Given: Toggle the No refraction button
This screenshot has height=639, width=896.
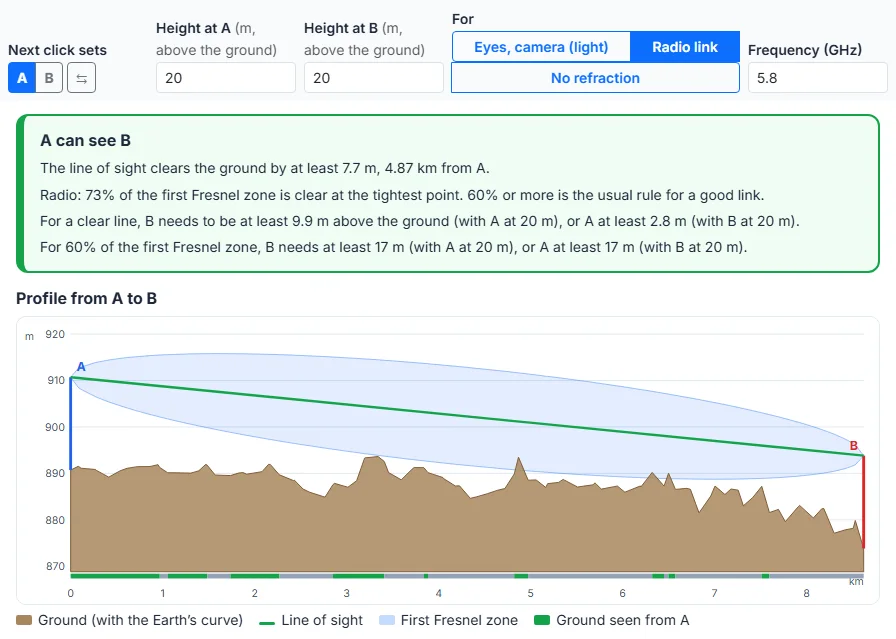Looking at the screenshot, I should point(595,78).
